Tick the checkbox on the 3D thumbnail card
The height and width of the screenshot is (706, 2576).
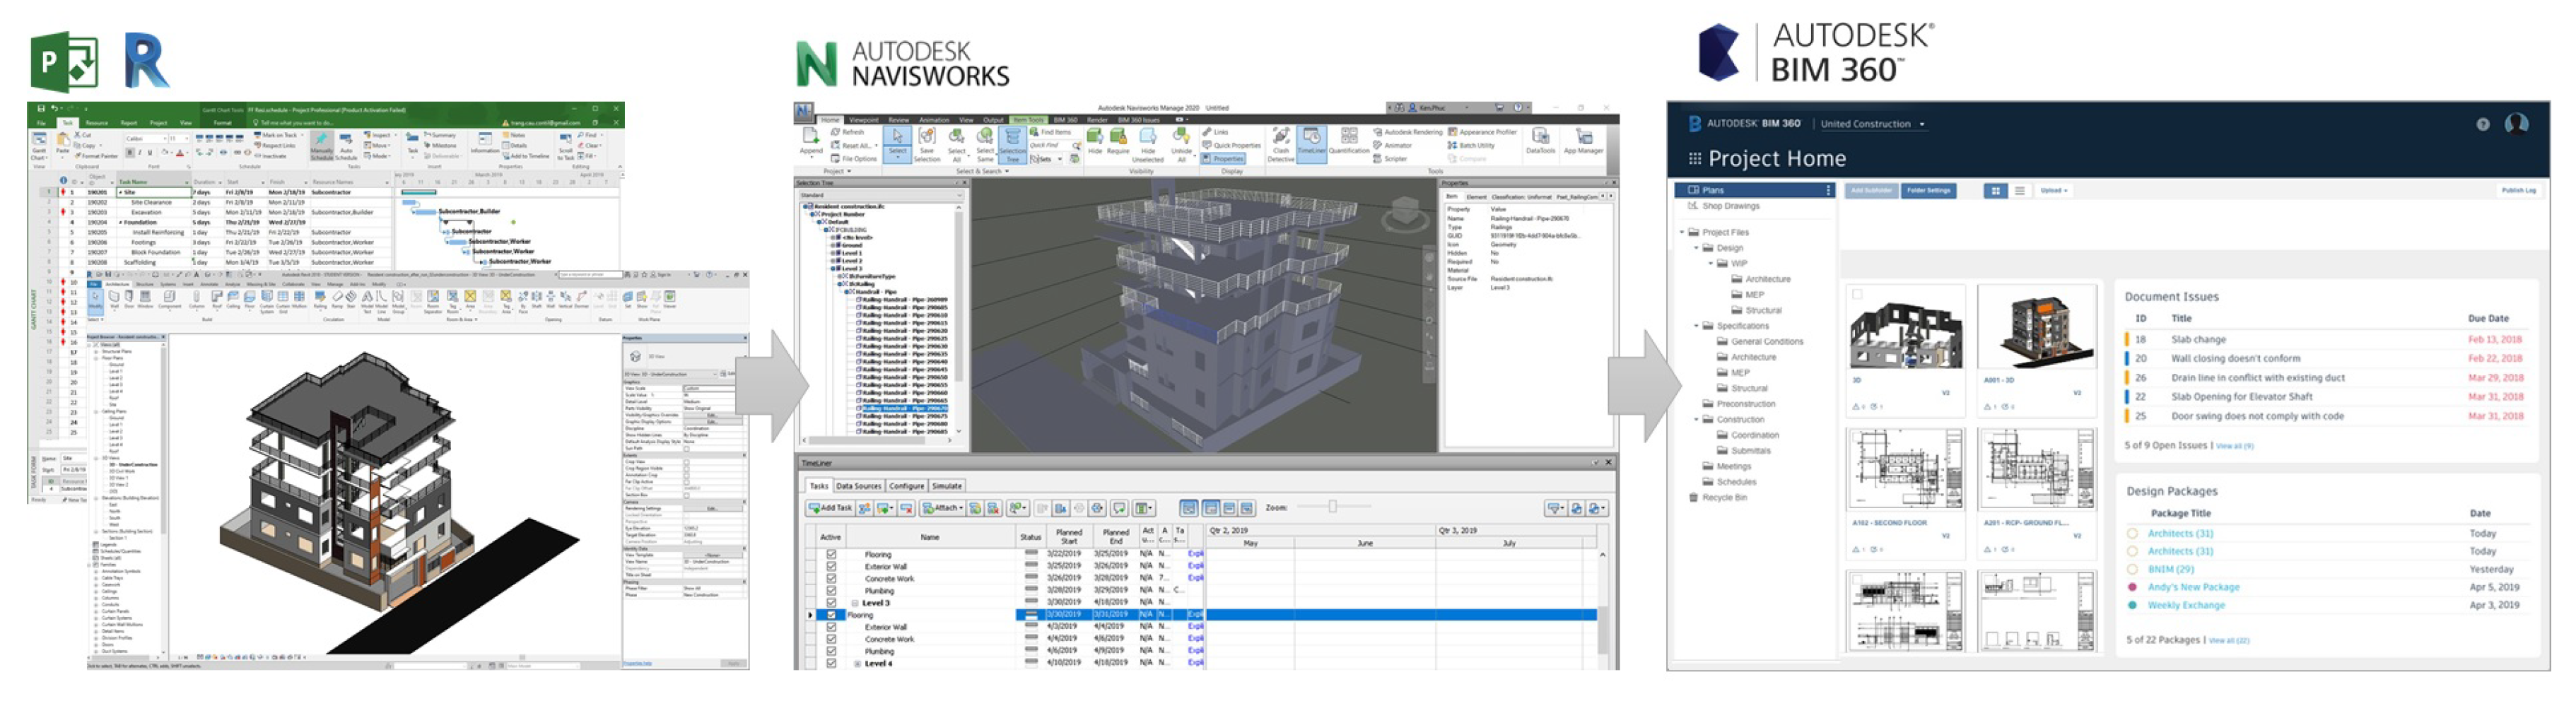click(1858, 294)
